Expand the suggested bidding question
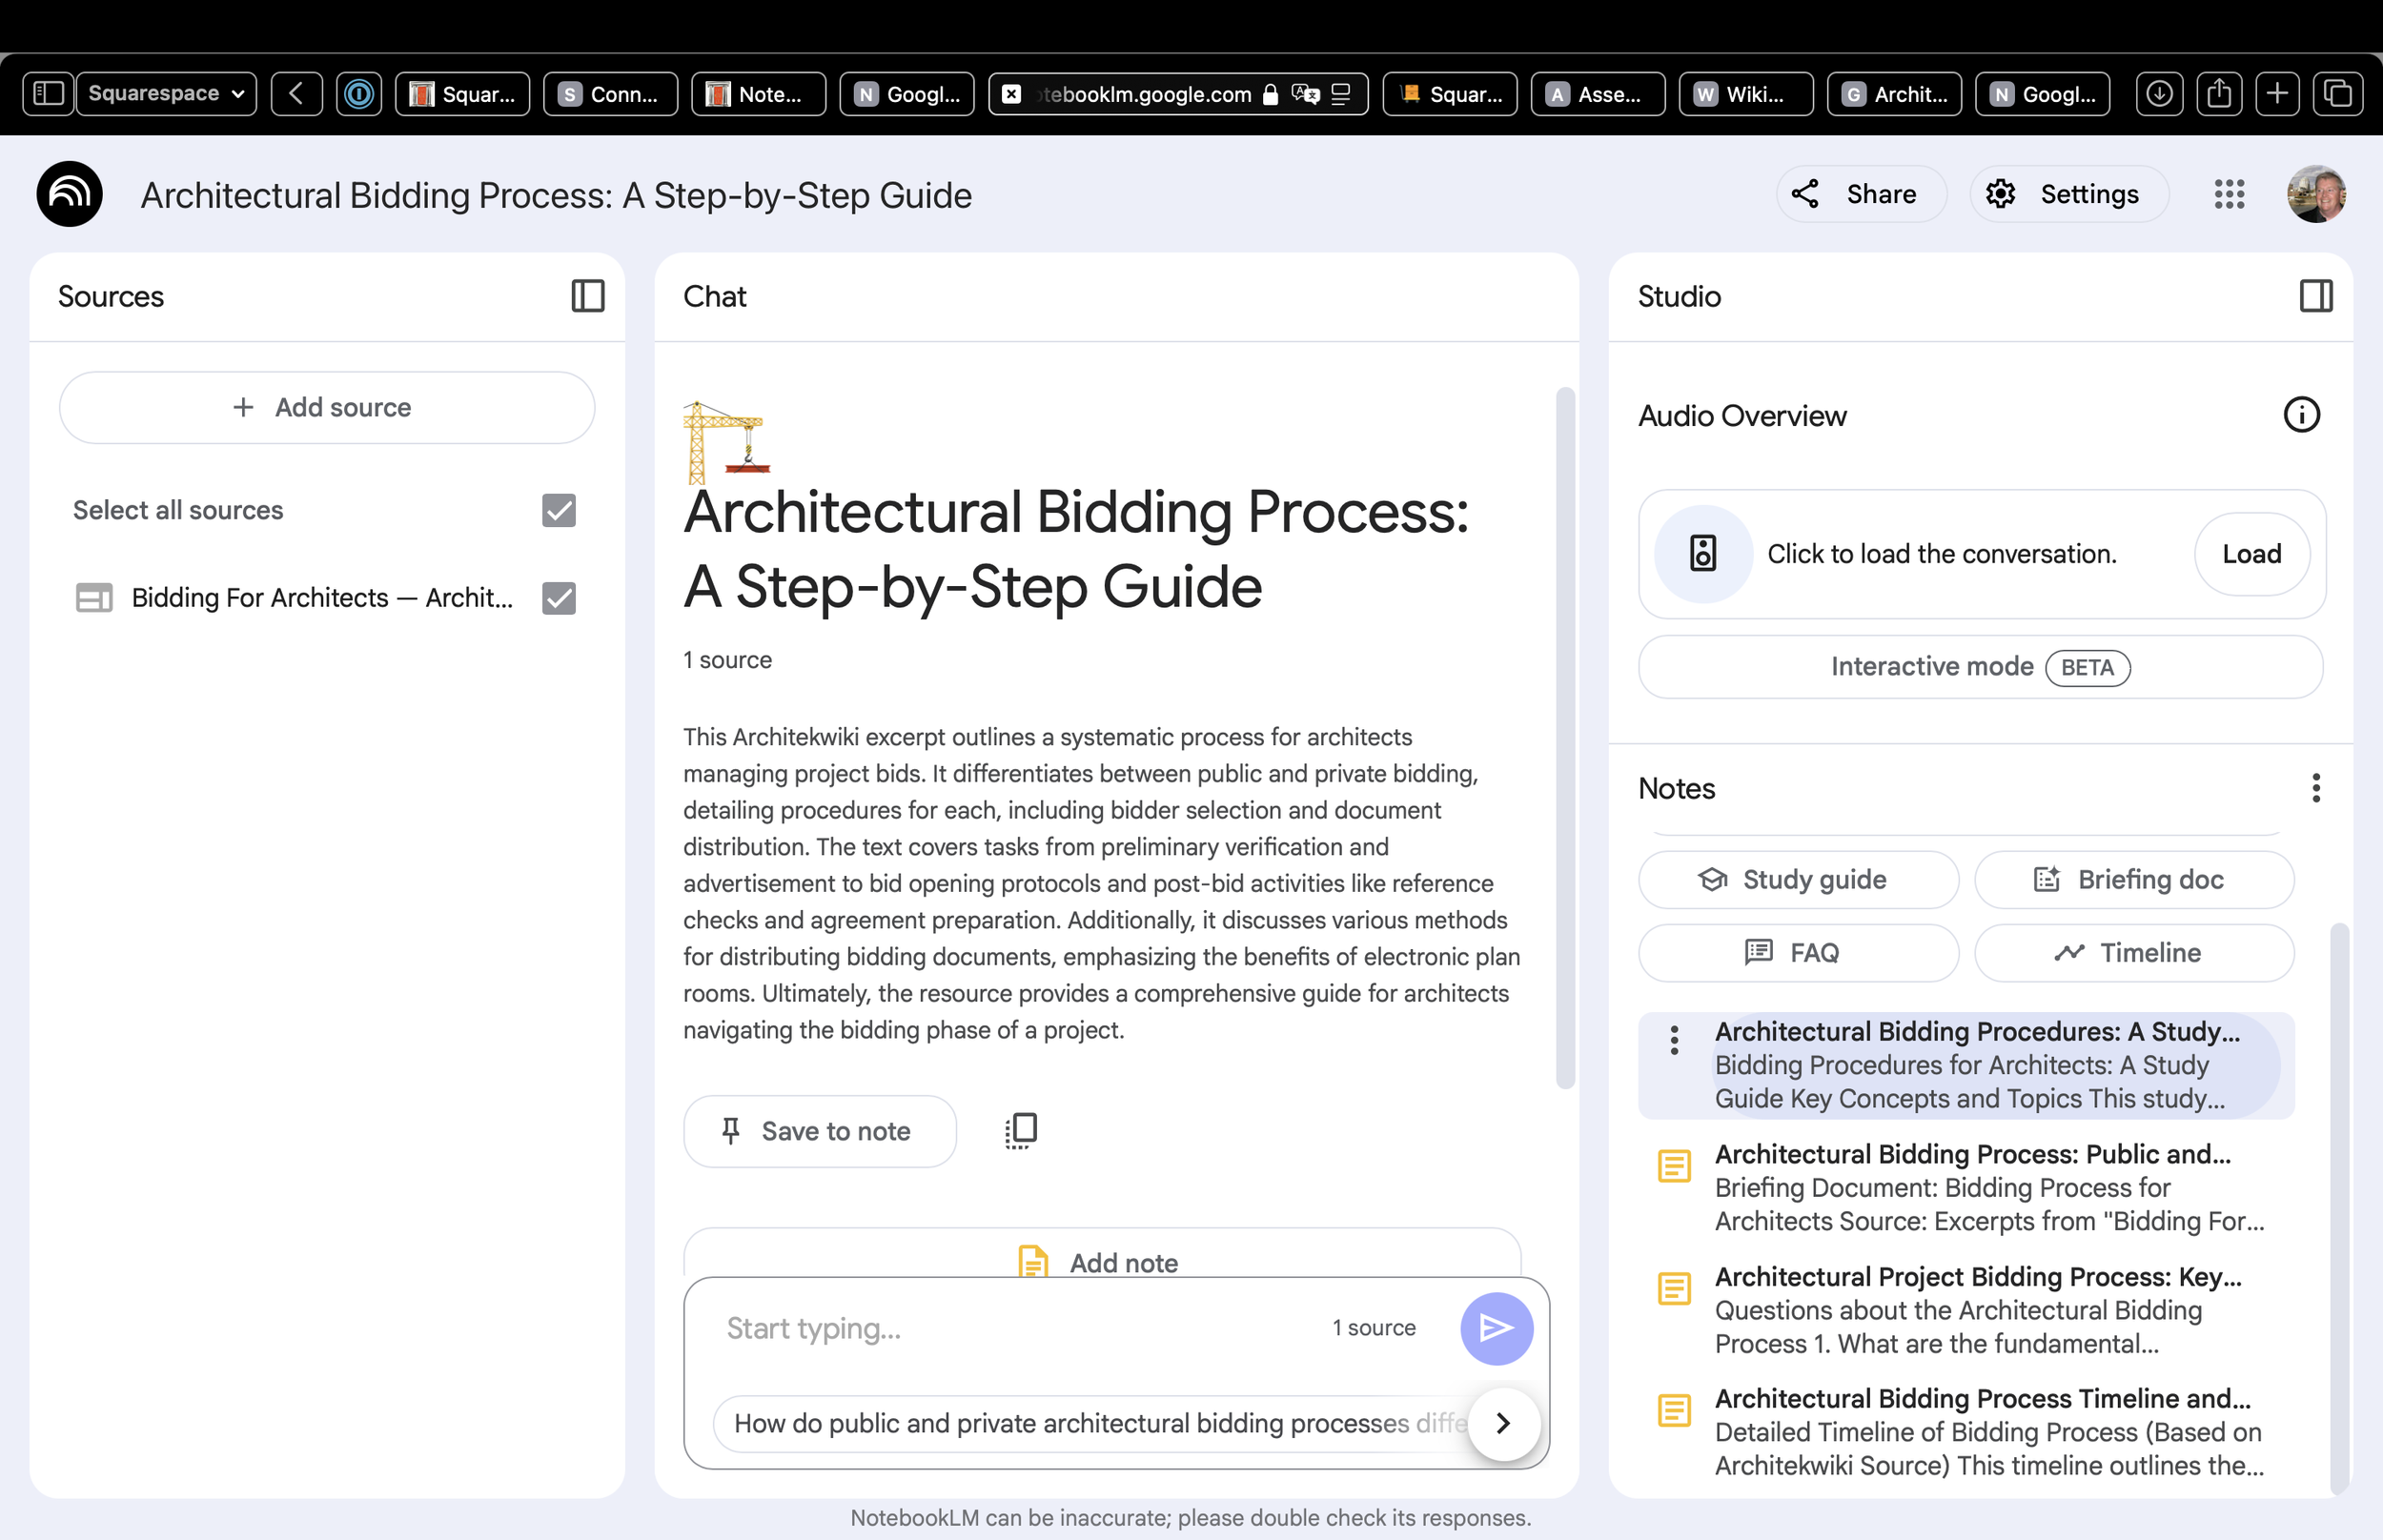 [x=1503, y=1423]
